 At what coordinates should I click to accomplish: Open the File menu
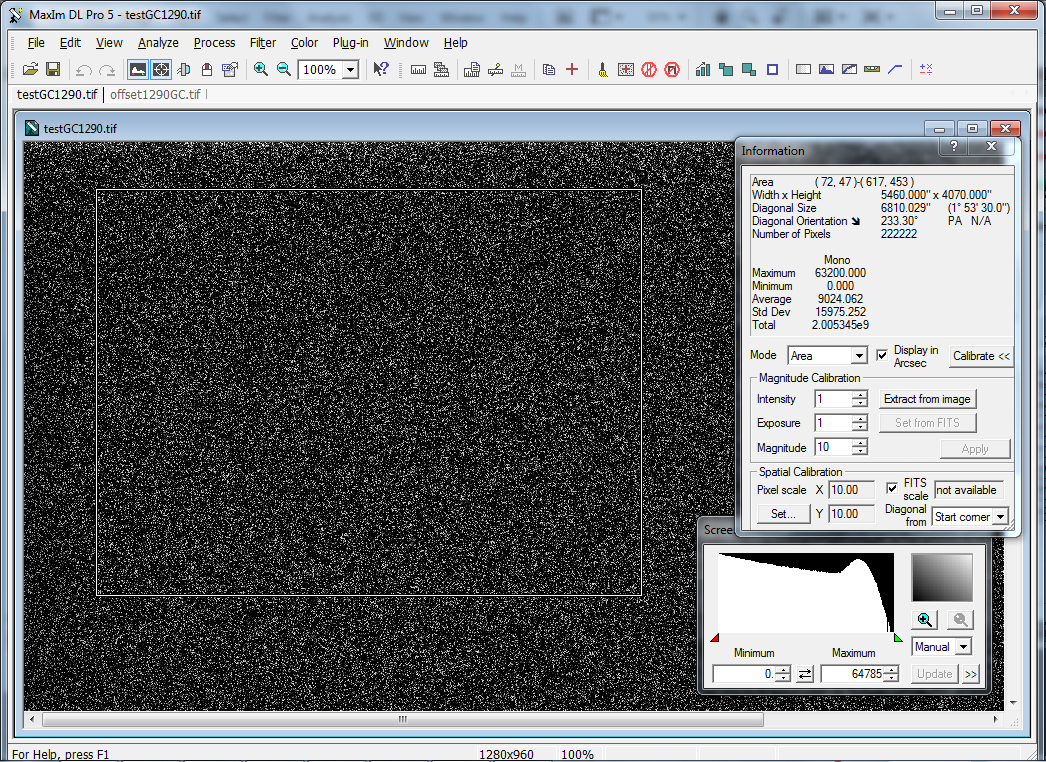[36, 43]
